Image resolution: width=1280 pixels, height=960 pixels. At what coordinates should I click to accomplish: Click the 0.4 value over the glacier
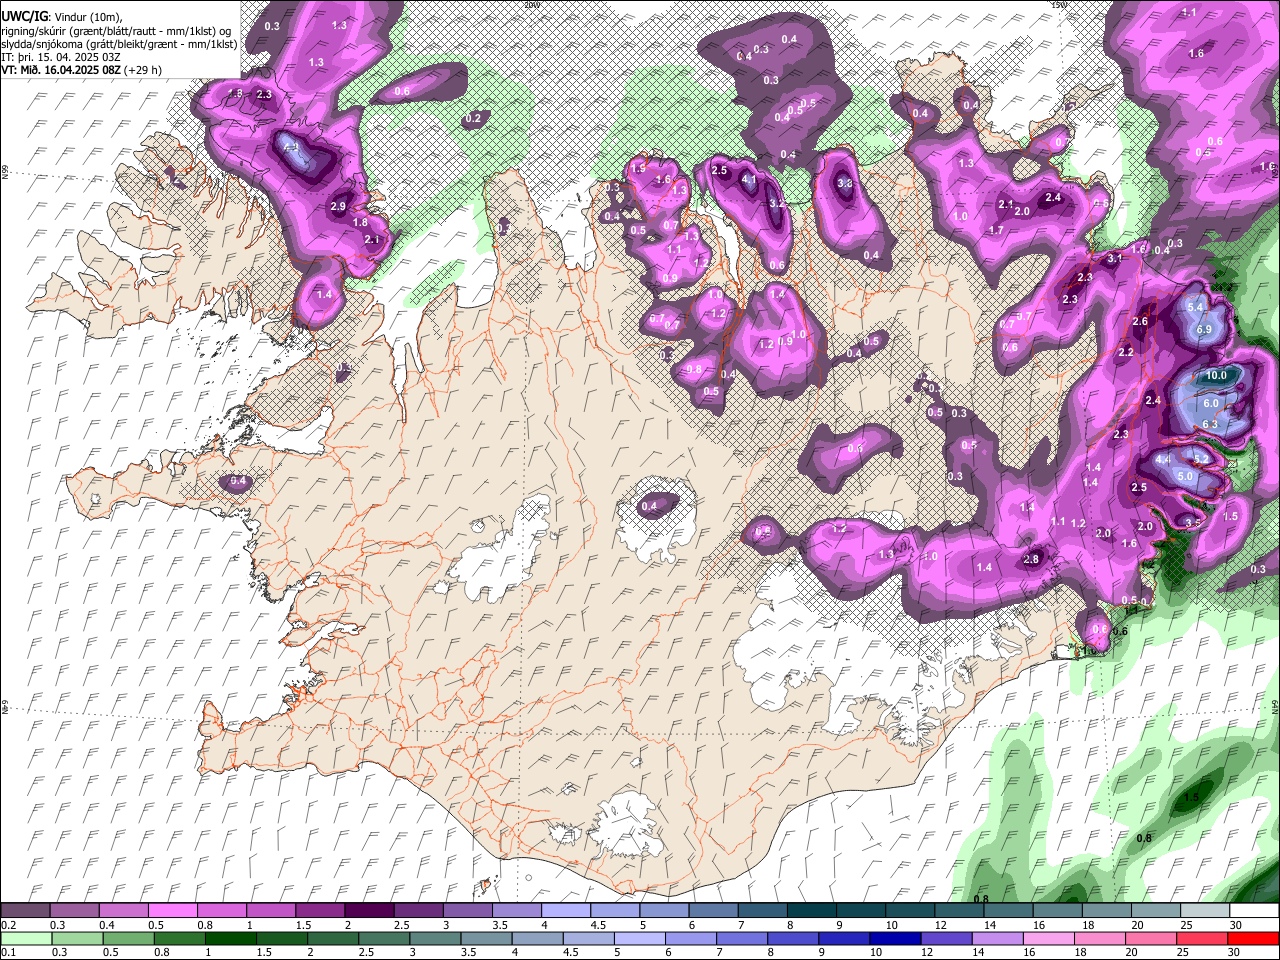[x=649, y=507]
